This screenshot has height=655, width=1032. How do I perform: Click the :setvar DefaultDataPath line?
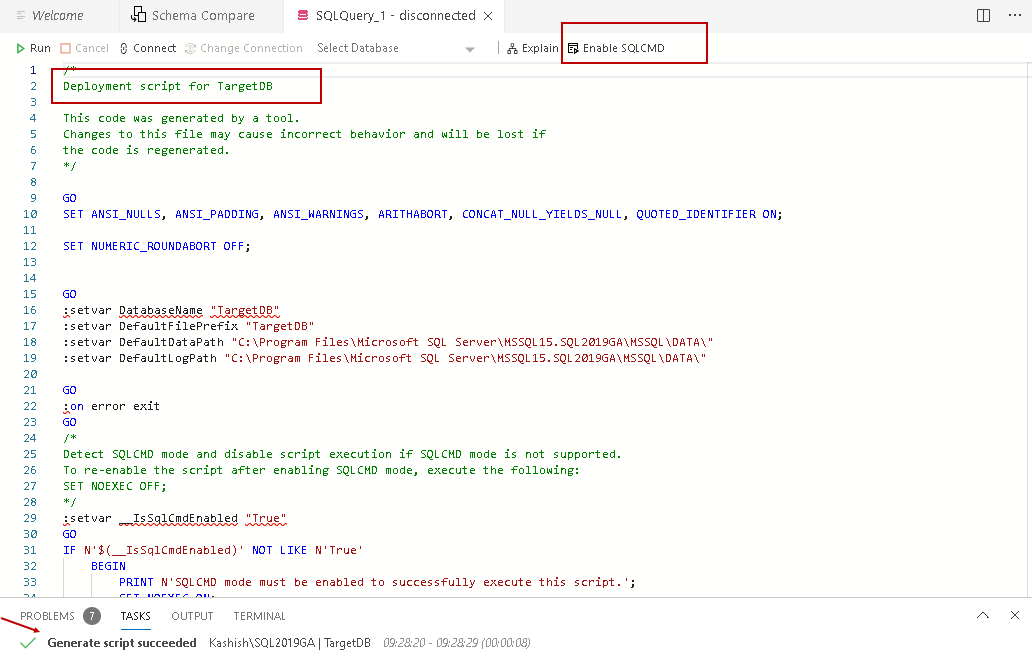(x=388, y=342)
